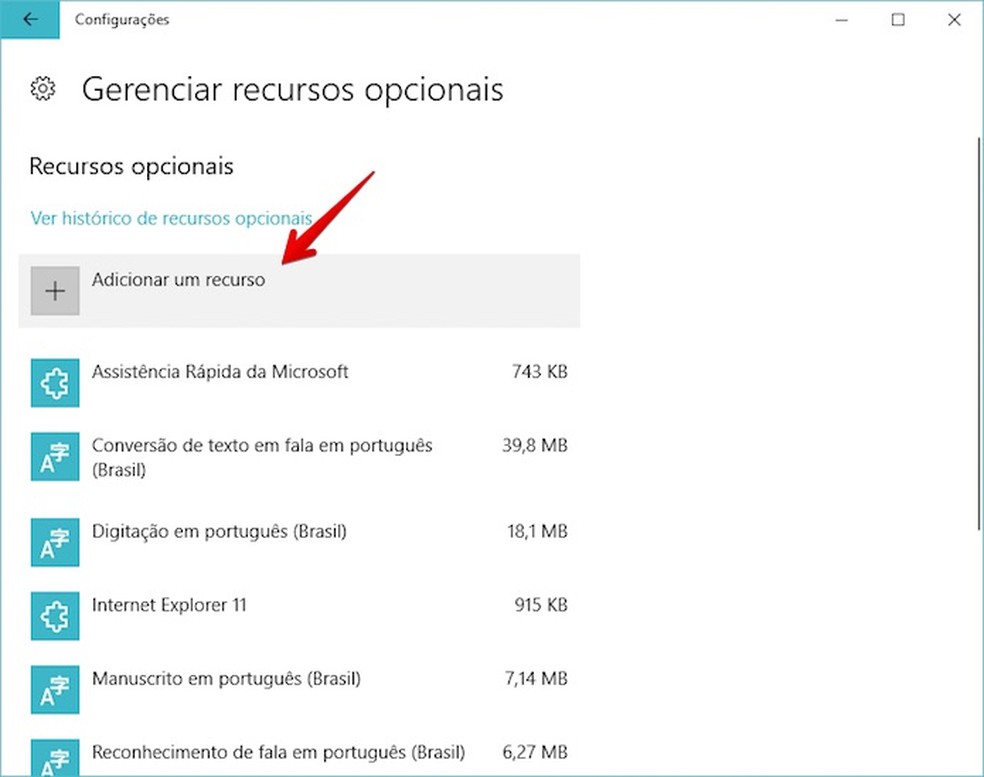Screen dimensions: 984x777
Task: Click the plus icon to add a feature
Action: pyautogui.click(x=55, y=291)
